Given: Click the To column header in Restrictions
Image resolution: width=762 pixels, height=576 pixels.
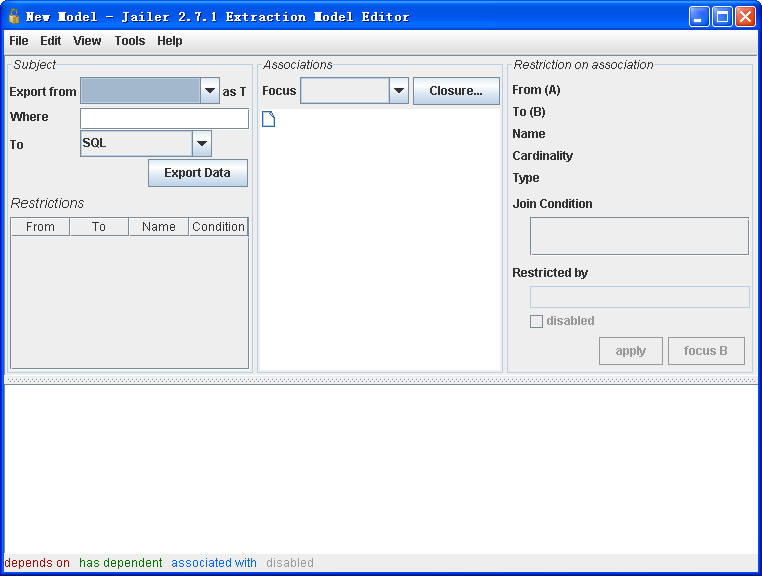Looking at the screenshot, I should (x=99, y=227).
